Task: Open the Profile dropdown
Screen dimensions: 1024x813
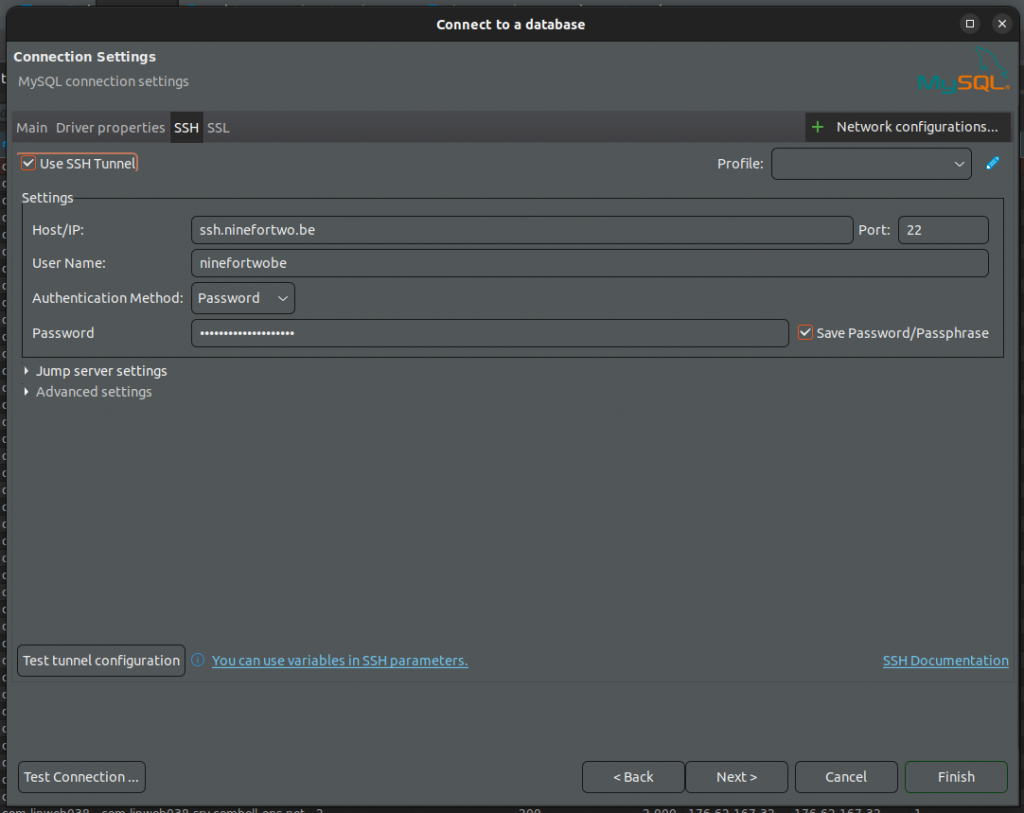Action: 871,164
